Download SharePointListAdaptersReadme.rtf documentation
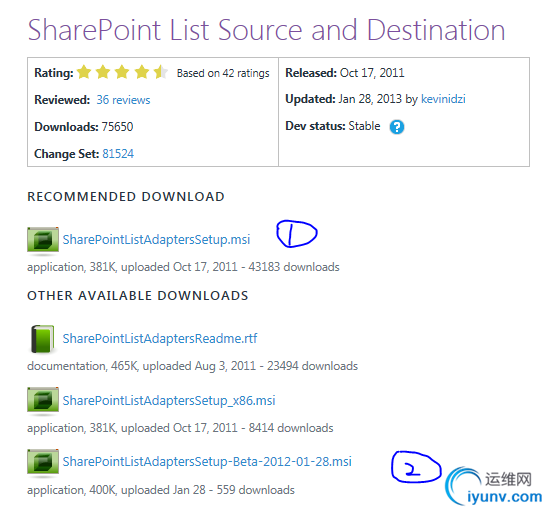The width and height of the screenshot is (548, 513). pyautogui.click(x=160, y=339)
